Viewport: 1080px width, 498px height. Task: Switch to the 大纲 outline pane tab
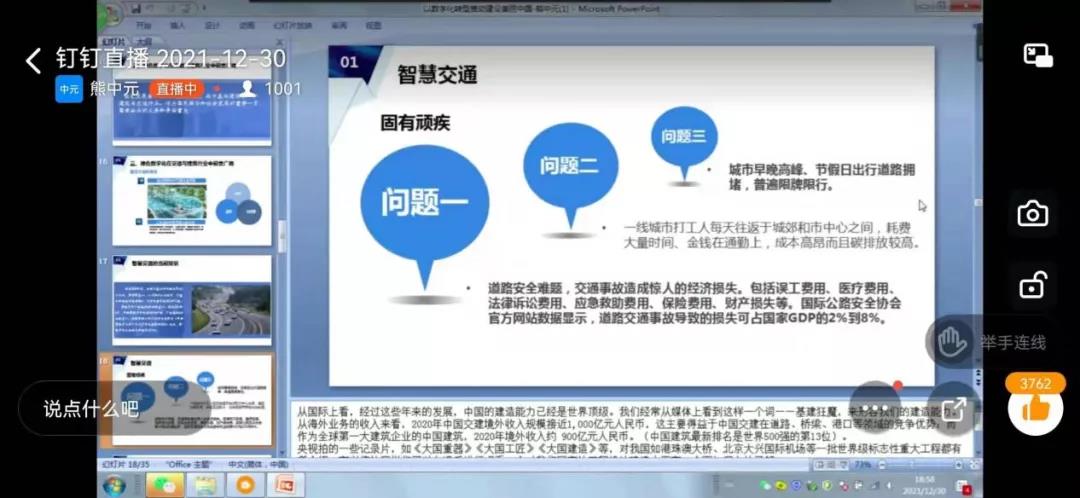click(144, 42)
